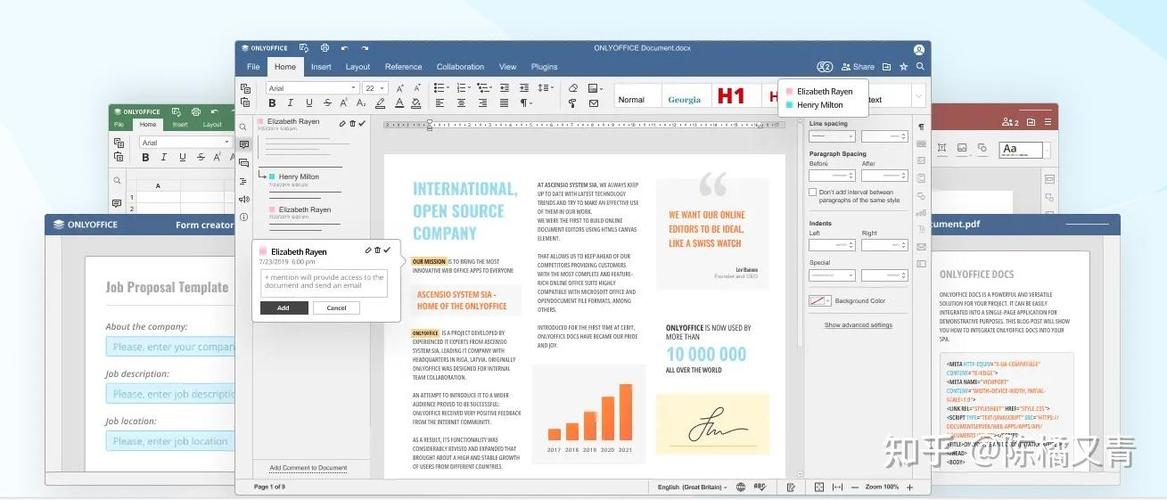The height and width of the screenshot is (500, 1167).
Task: Click the clear style eraser icon
Action: (x=573, y=88)
